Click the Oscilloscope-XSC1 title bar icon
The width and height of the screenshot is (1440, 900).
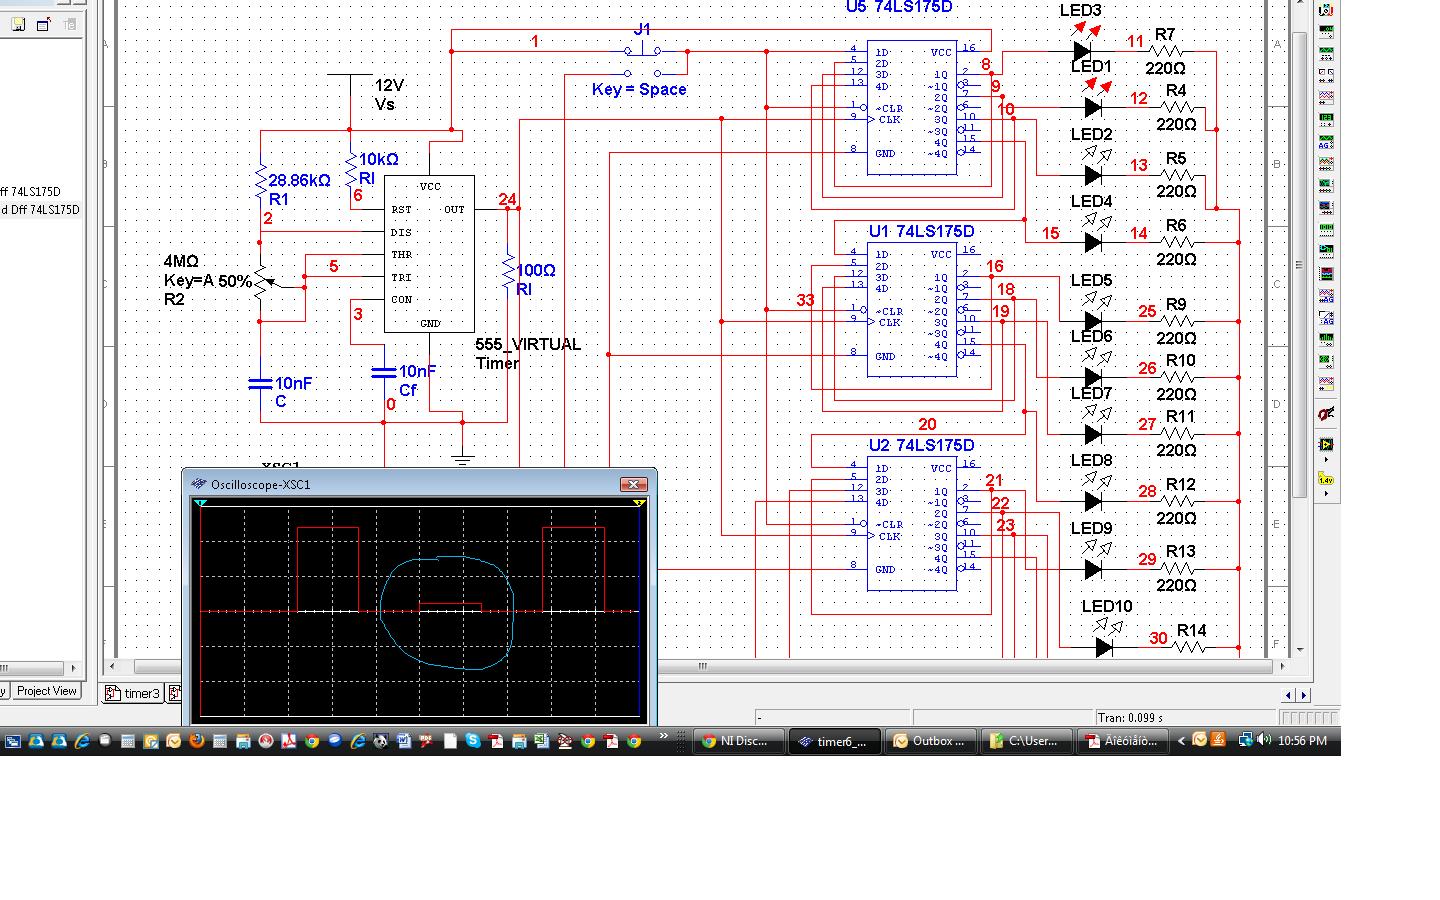(198, 484)
